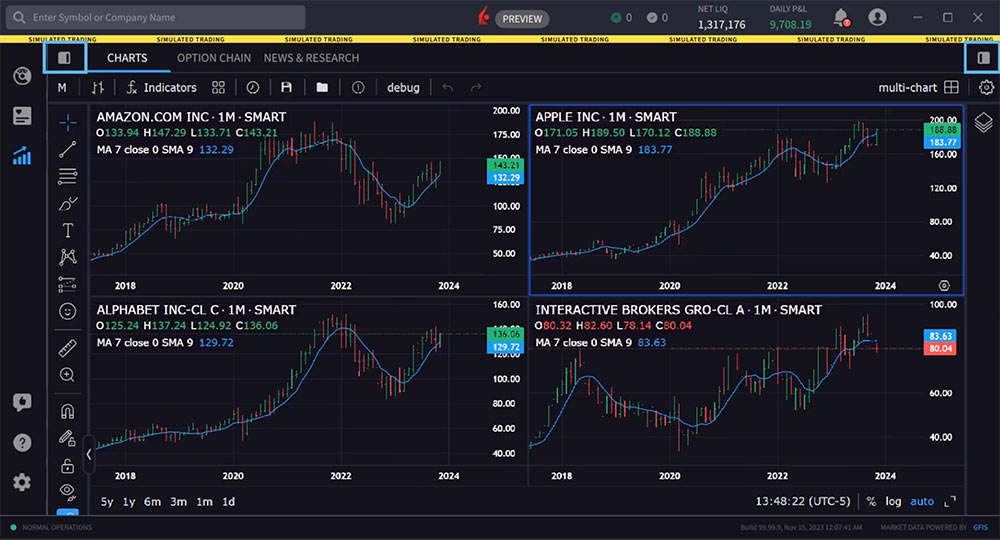This screenshot has width=1000, height=540.
Task: Toggle magnet mode for drawings
Action: [x=68, y=411]
